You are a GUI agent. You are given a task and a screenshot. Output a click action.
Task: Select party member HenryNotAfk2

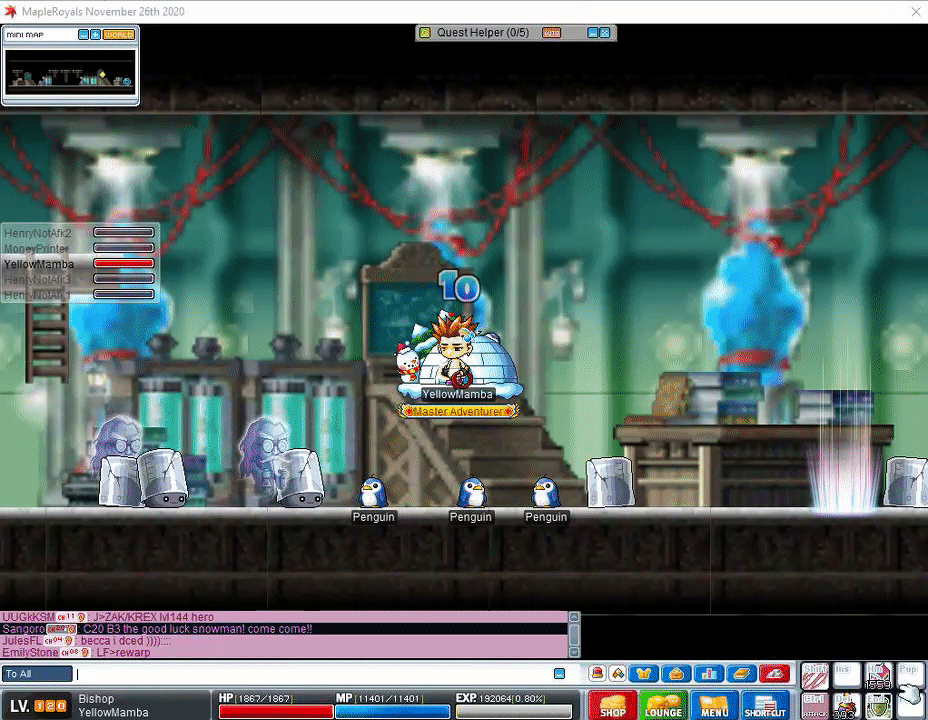click(x=37, y=233)
